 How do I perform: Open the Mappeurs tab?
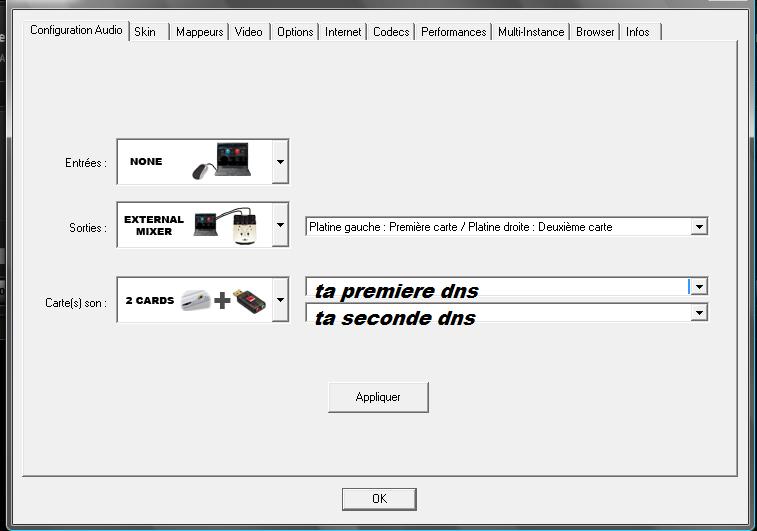(x=199, y=32)
